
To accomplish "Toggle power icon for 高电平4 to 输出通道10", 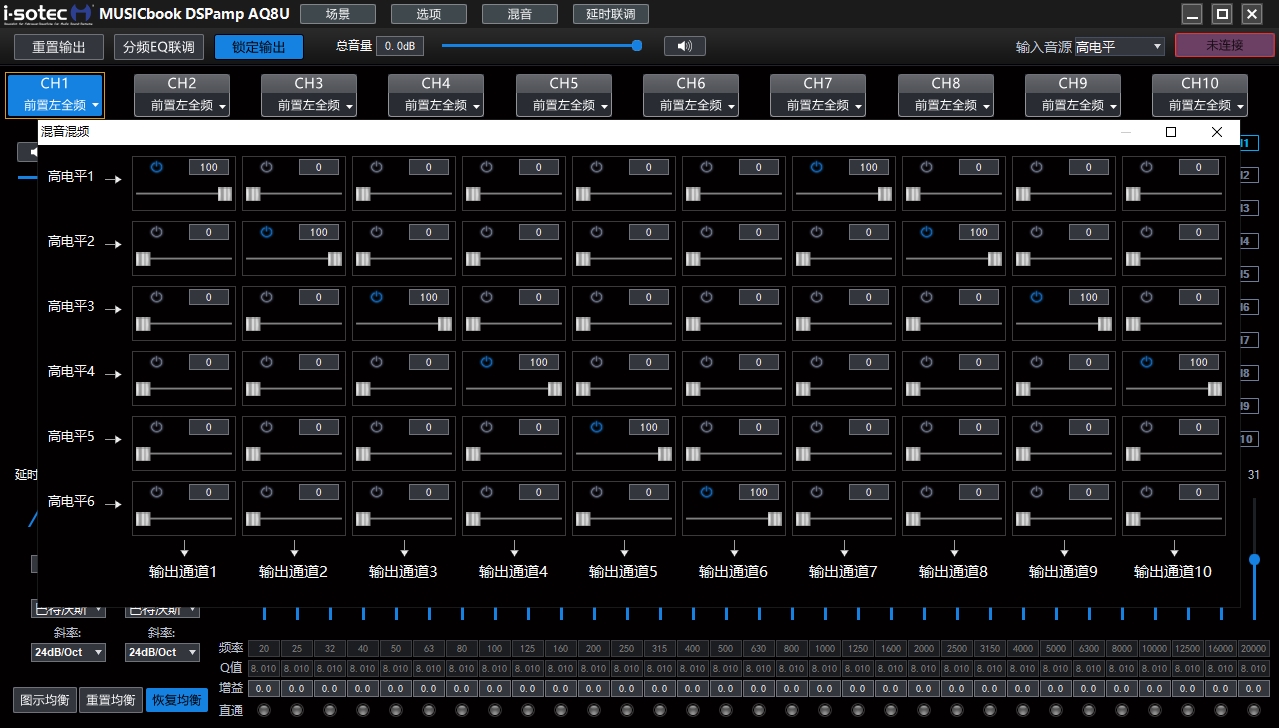I will (x=1146, y=362).
